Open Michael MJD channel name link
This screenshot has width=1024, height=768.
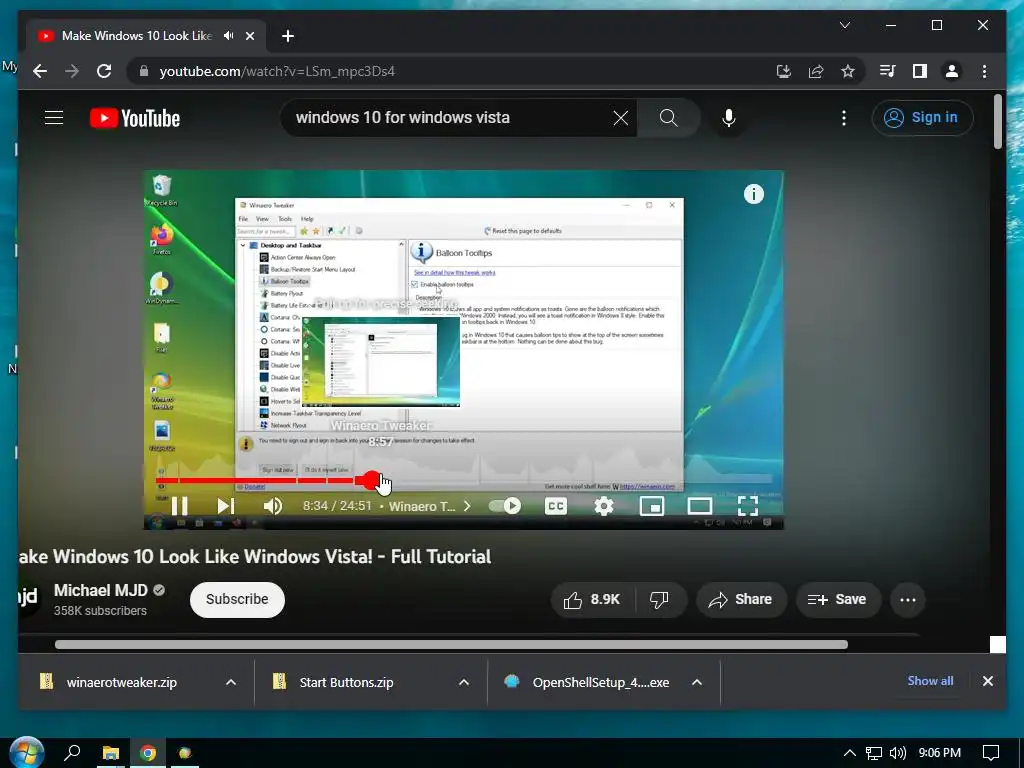(101, 590)
